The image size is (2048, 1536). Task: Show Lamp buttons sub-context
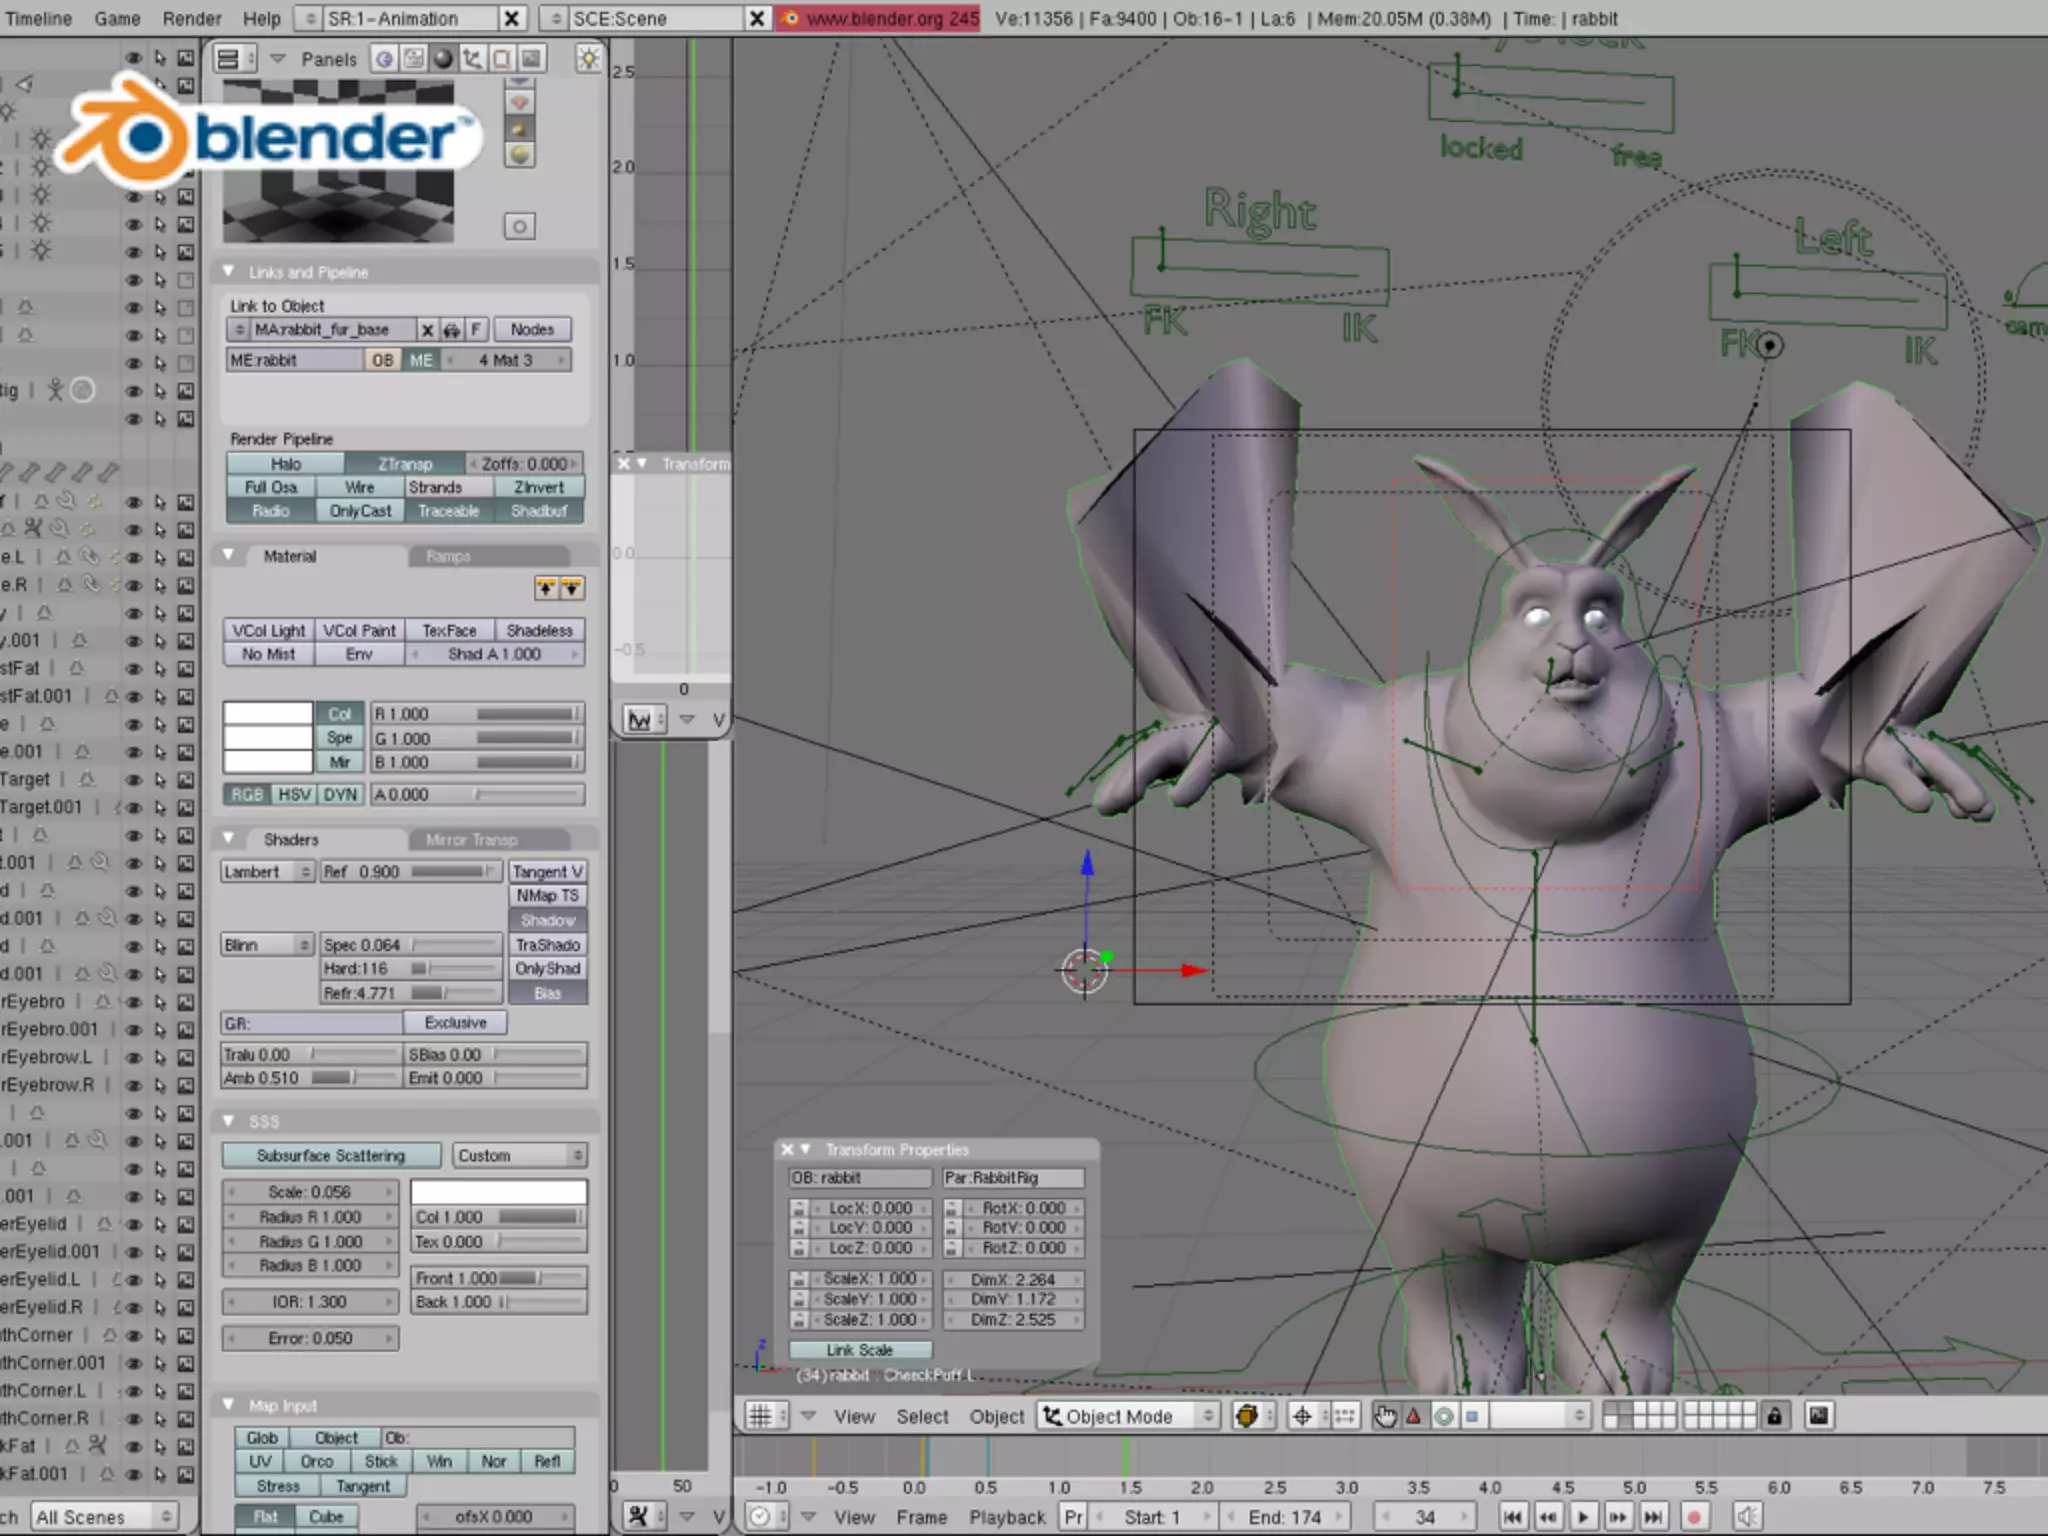tap(589, 59)
